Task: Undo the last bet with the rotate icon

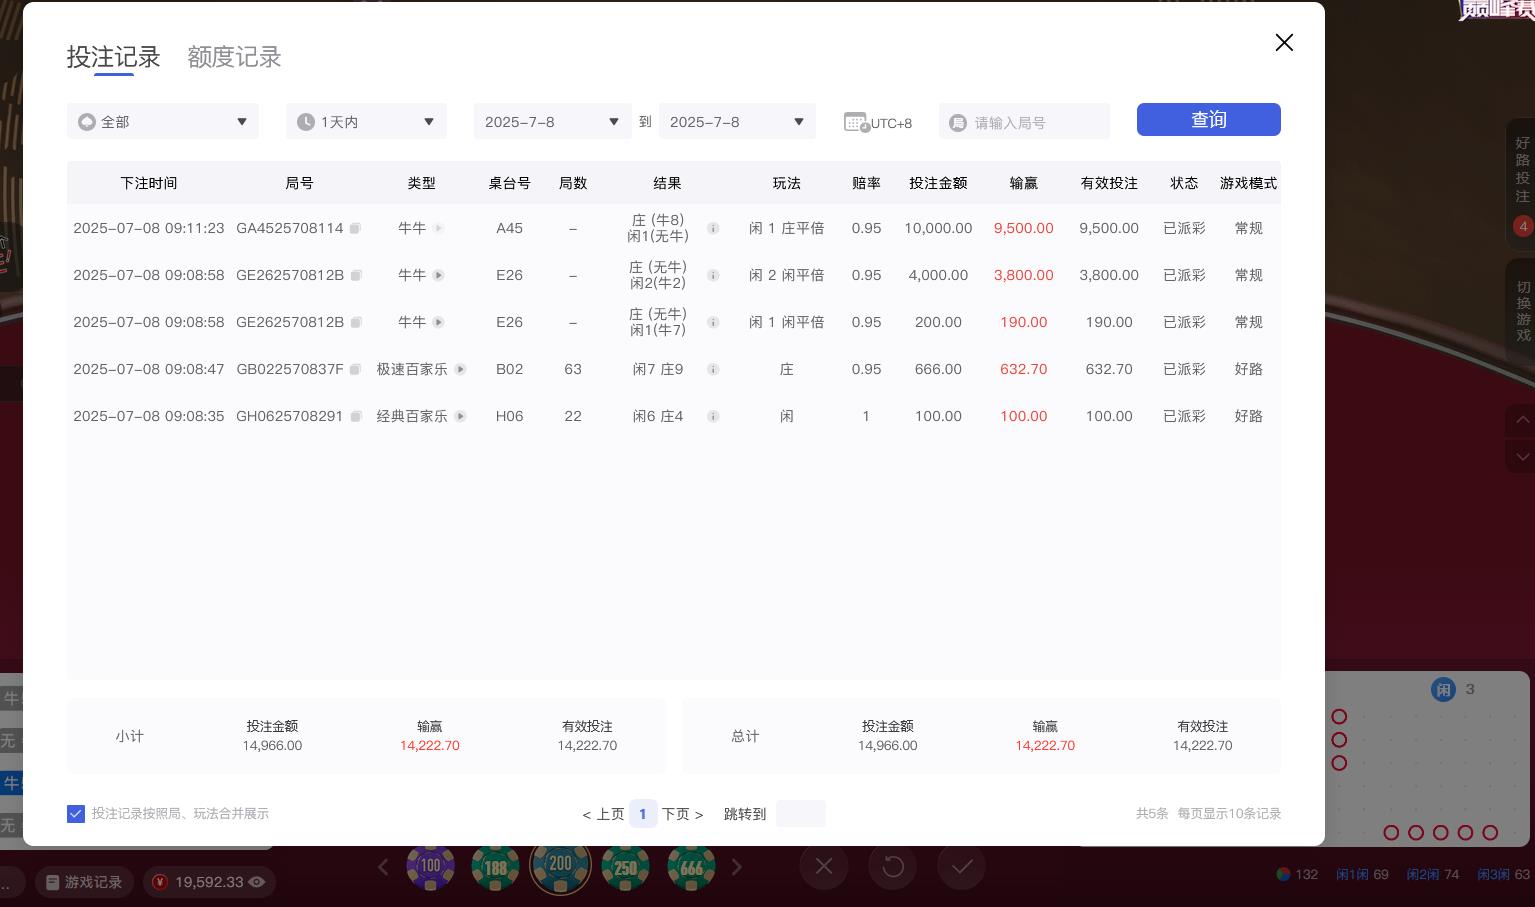Action: [892, 866]
